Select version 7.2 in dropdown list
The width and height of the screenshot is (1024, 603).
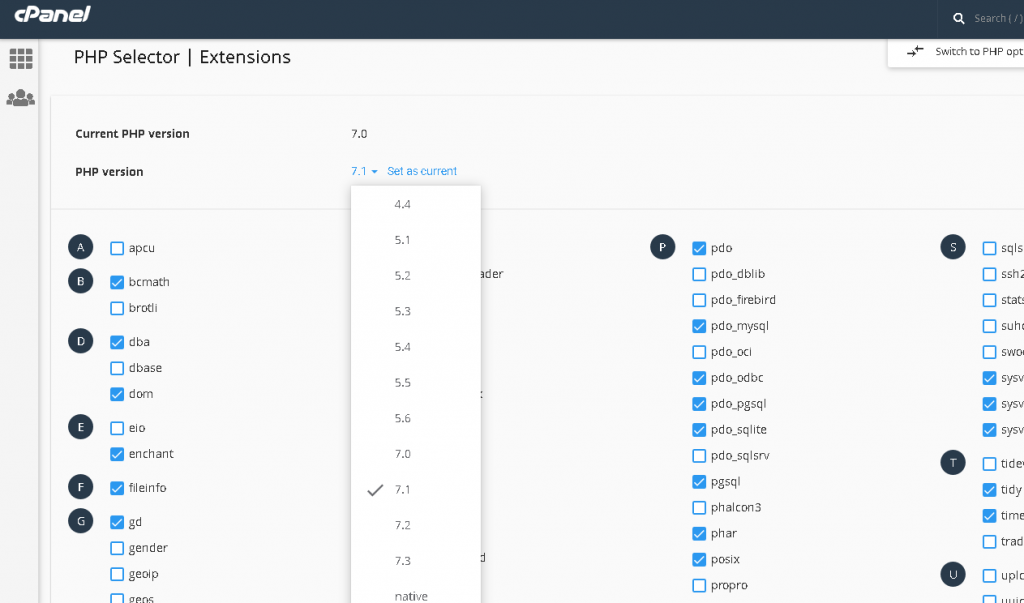pos(402,525)
